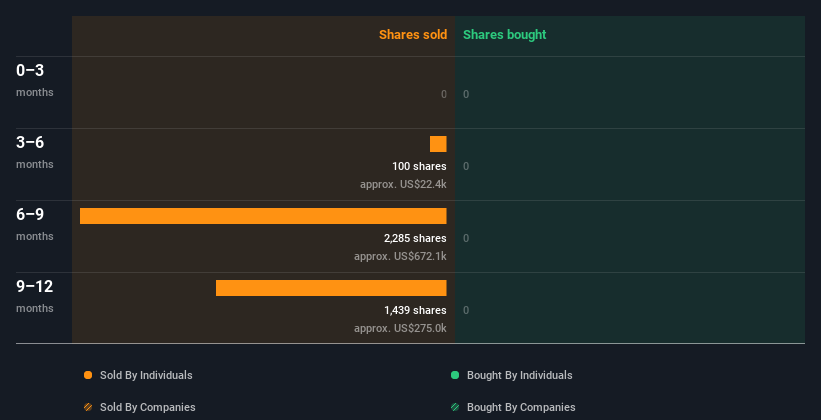Viewport: 821px width, 420px height.
Task: Click the orange Sold By Individuals legend dot
Action: click(x=88, y=375)
